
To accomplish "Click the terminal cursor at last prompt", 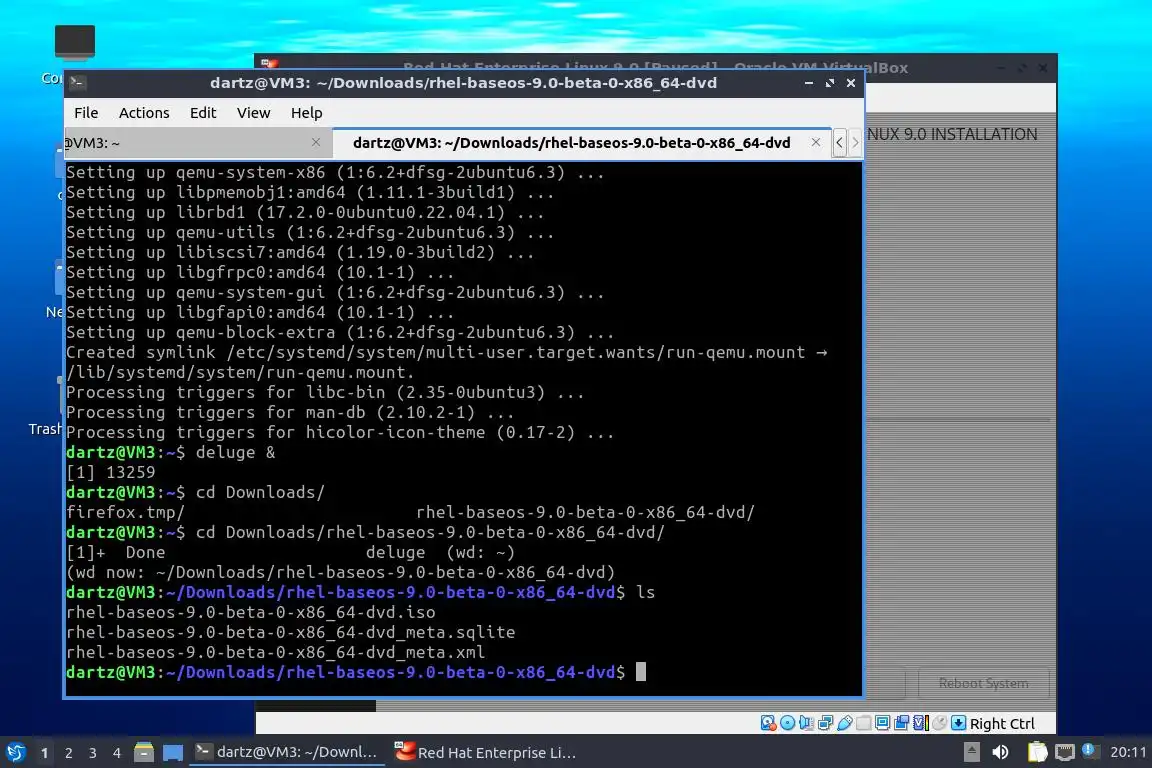I will coord(641,672).
